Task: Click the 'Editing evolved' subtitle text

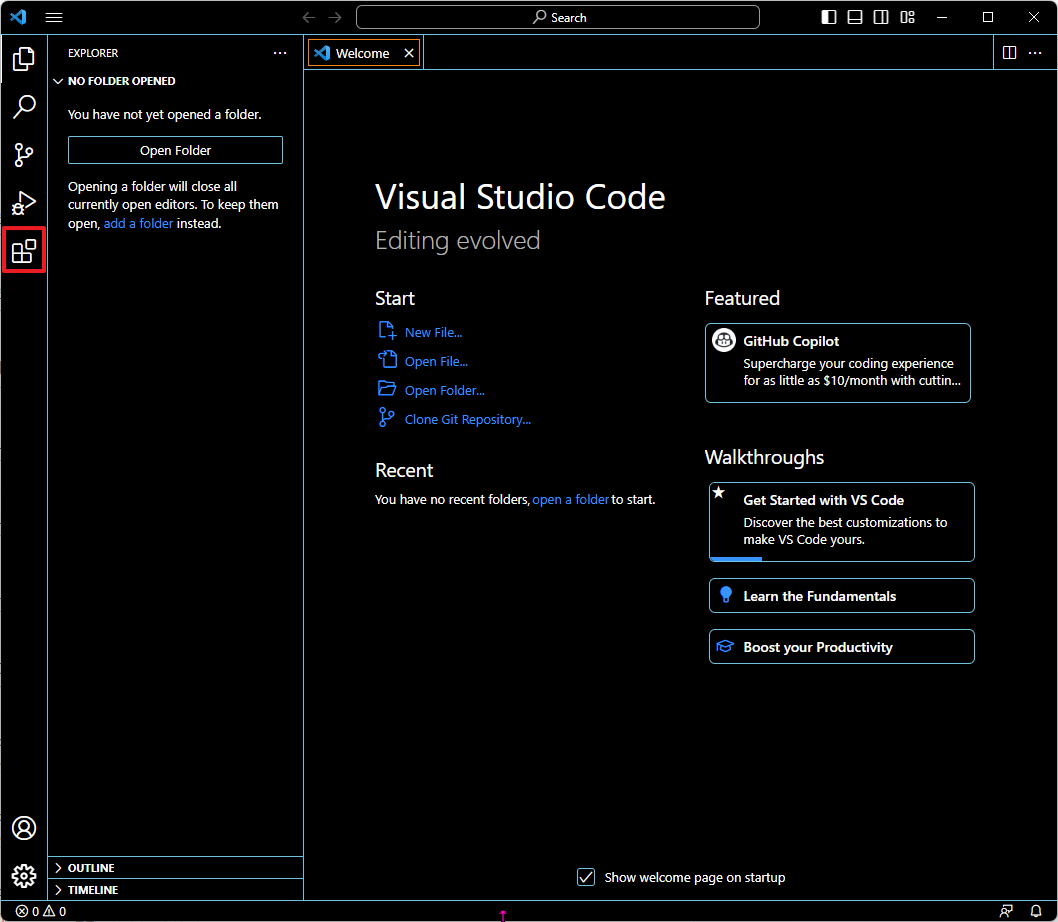Action: click(x=457, y=241)
